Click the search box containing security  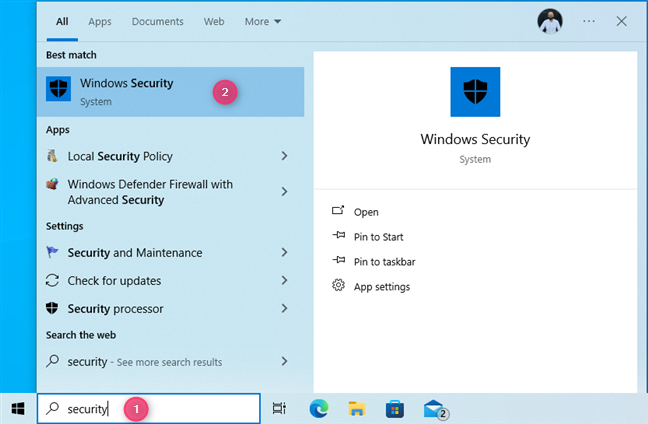(150, 408)
